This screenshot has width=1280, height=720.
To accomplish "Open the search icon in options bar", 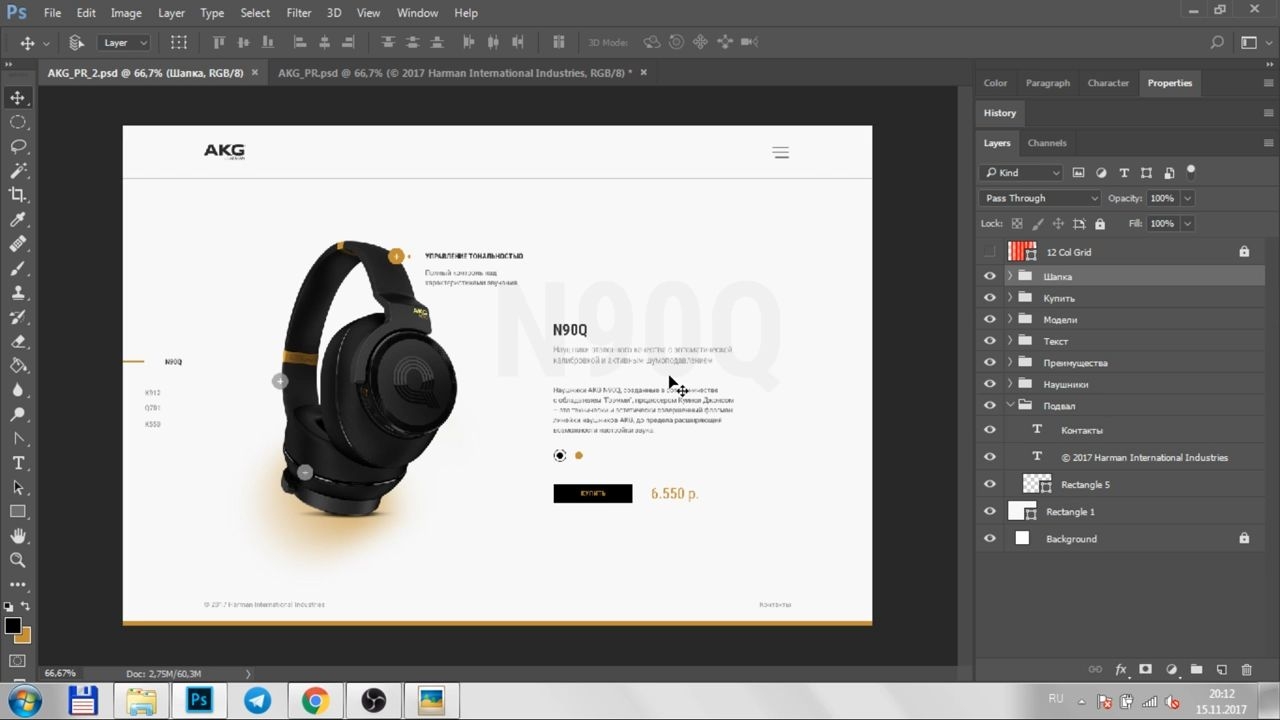I will pos(1217,42).
